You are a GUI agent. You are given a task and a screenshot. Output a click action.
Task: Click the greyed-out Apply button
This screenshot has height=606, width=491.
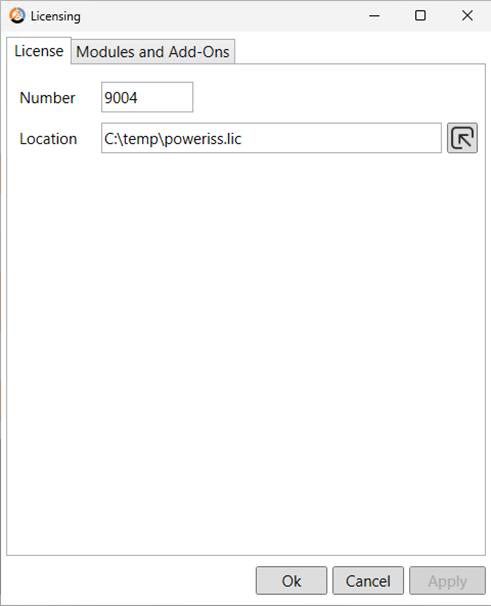point(447,580)
